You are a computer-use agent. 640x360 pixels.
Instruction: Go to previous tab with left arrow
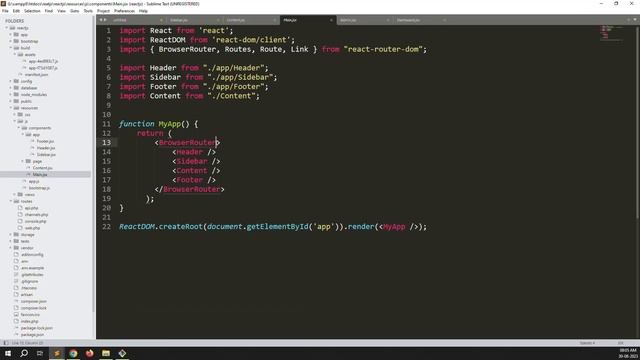point(100,20)
